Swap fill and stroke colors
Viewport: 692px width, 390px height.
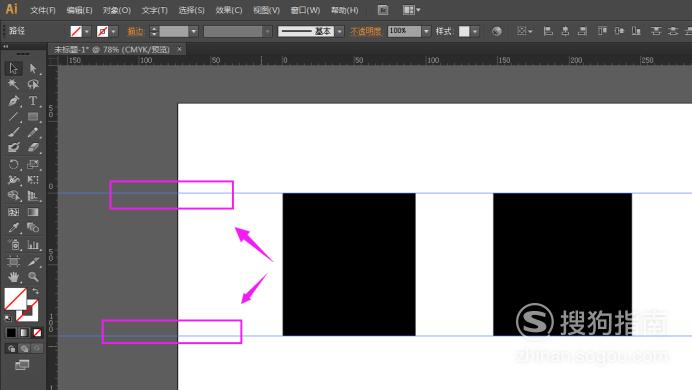(x=35, y=292)
